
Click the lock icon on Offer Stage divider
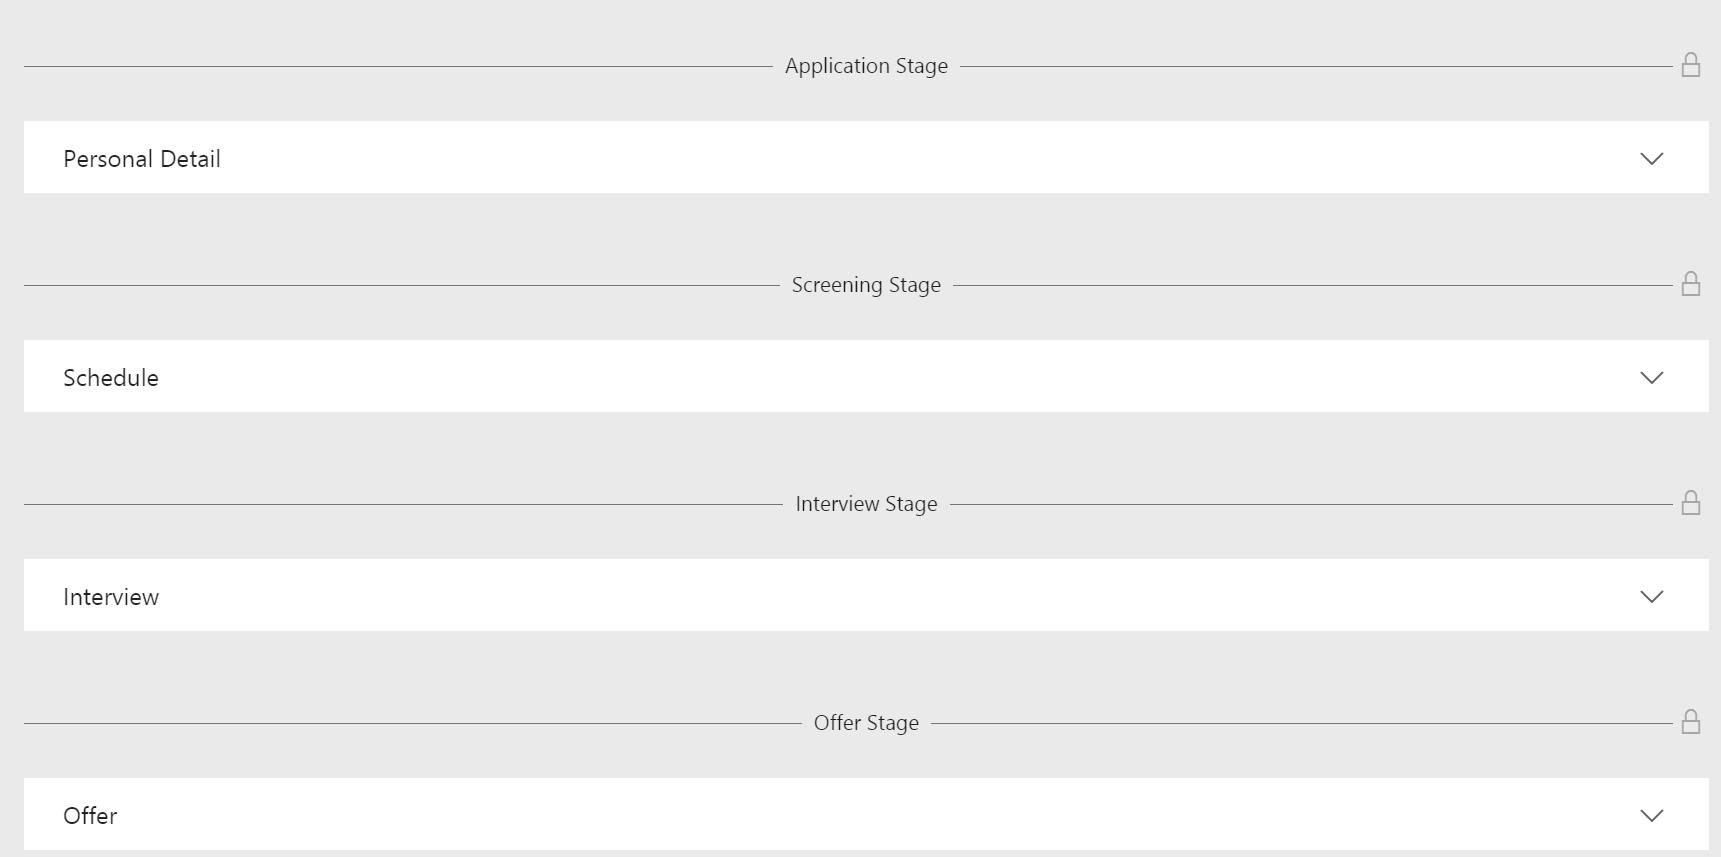(x=1691, y=721)
